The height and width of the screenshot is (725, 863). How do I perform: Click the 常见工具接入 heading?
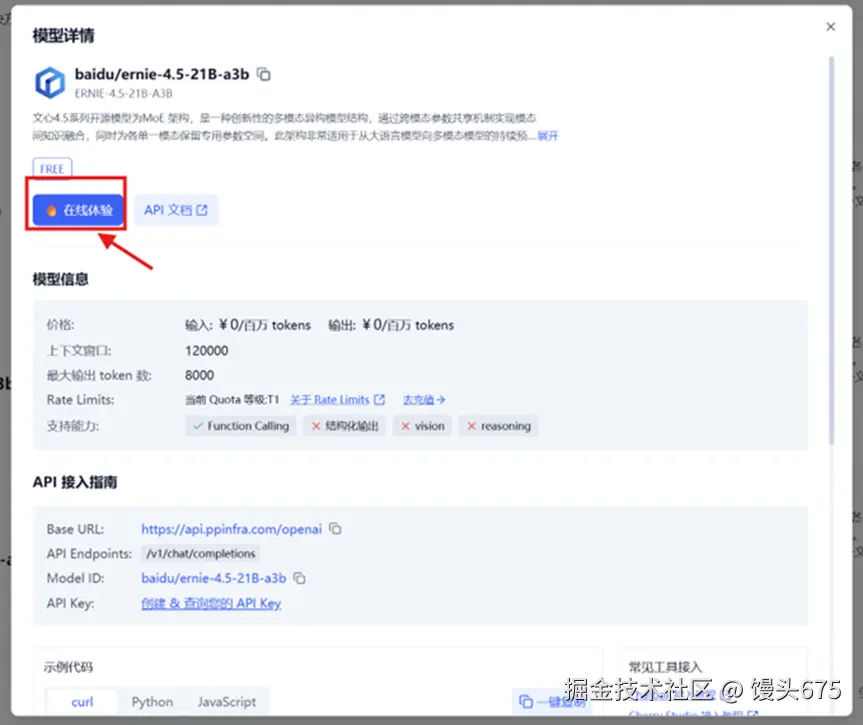(665, 667)
